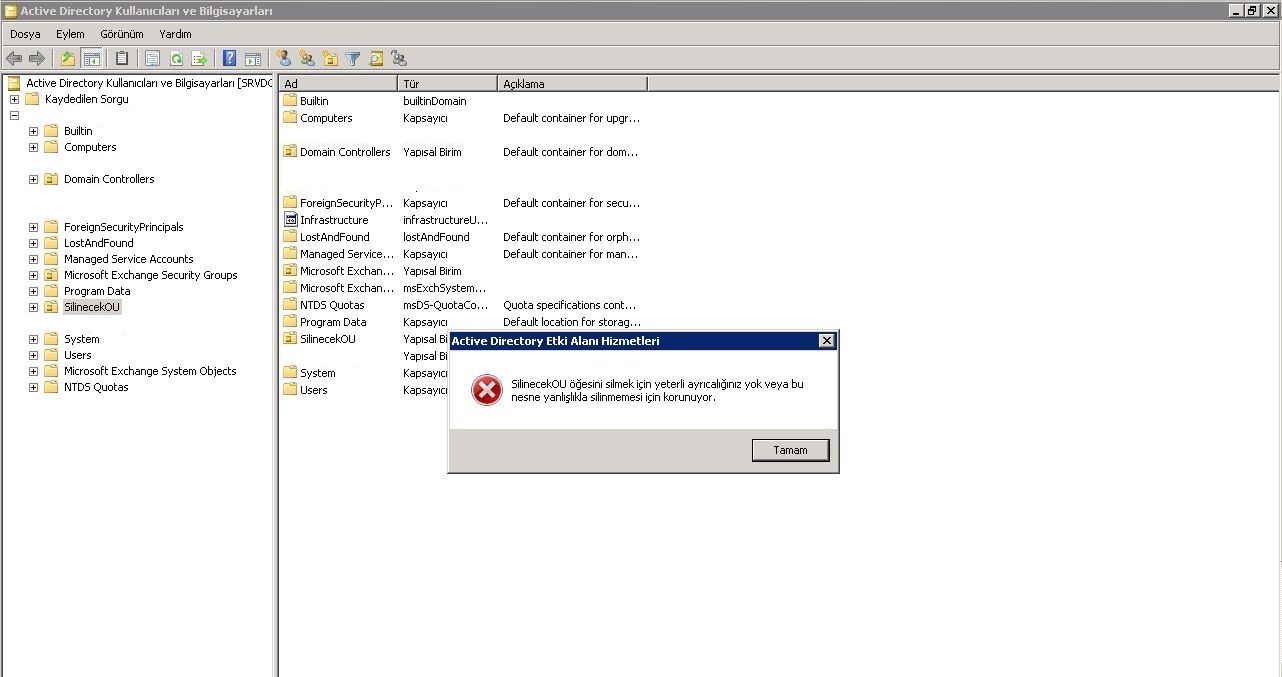Select Domain Controllers label in the tree

coord(109,179)
